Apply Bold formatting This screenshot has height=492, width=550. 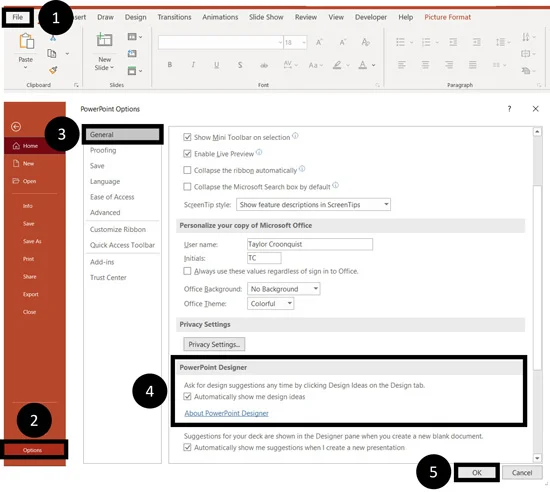[x=170, y=65]
